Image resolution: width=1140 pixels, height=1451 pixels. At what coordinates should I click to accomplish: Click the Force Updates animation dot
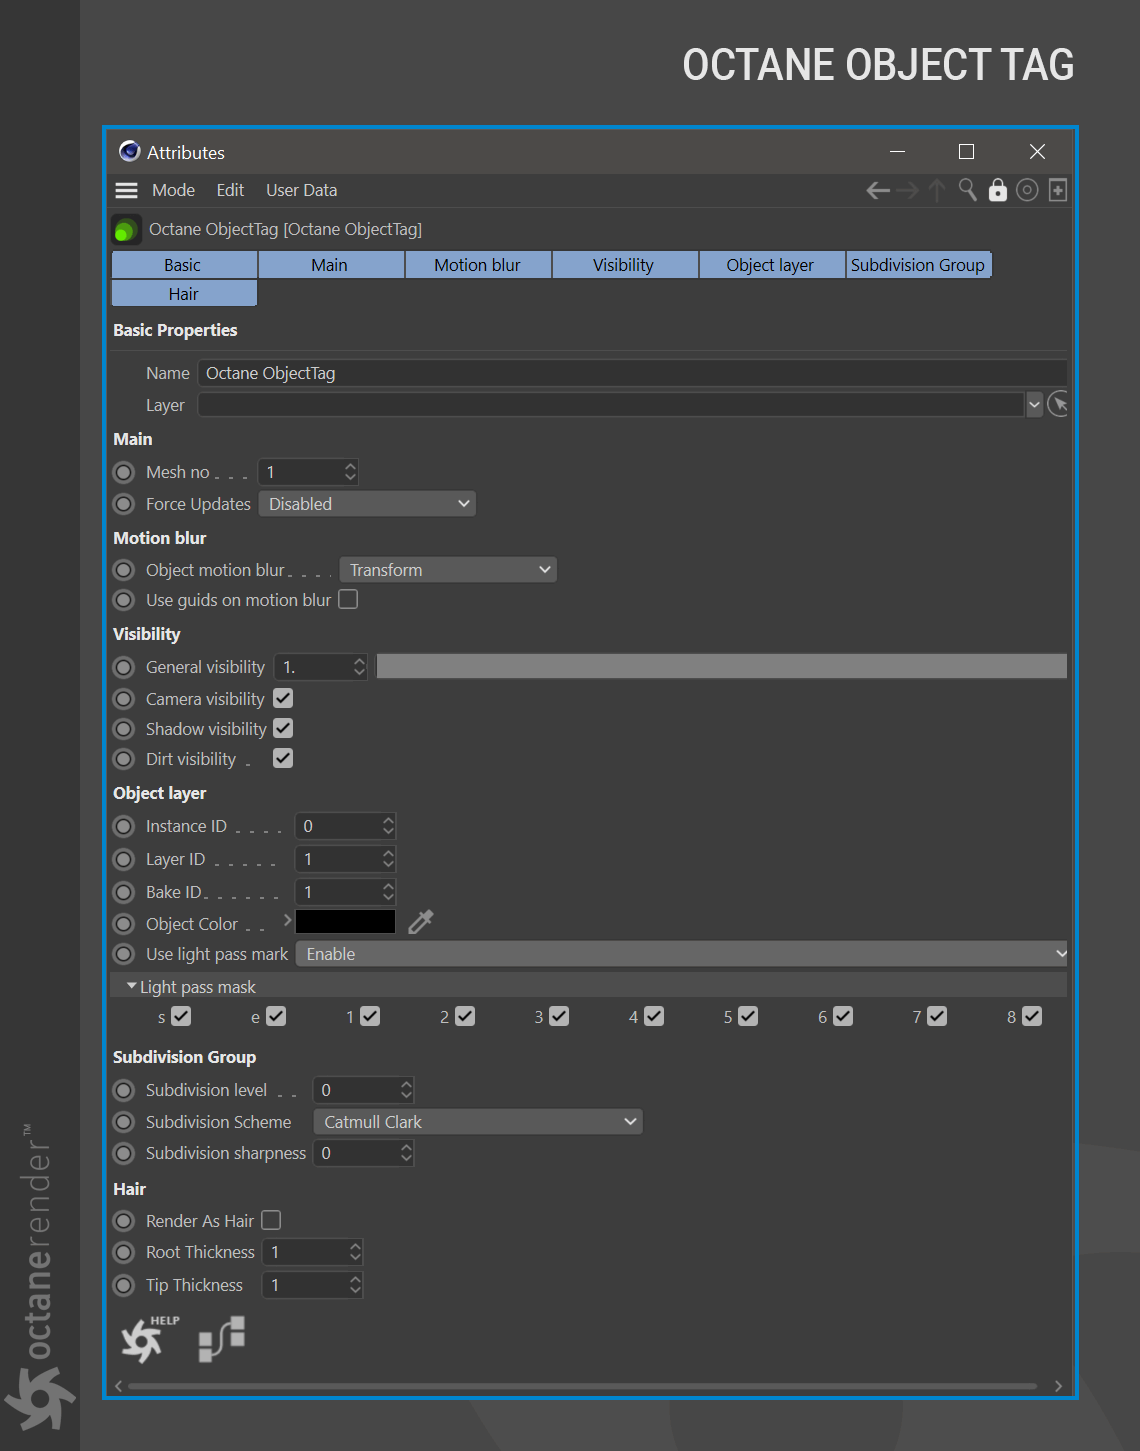124,504
